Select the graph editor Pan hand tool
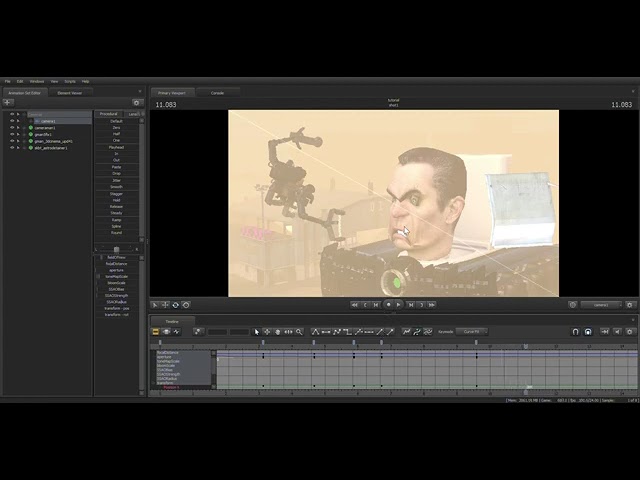The height and width of the screenshot is (480, 640). (278, 332)
